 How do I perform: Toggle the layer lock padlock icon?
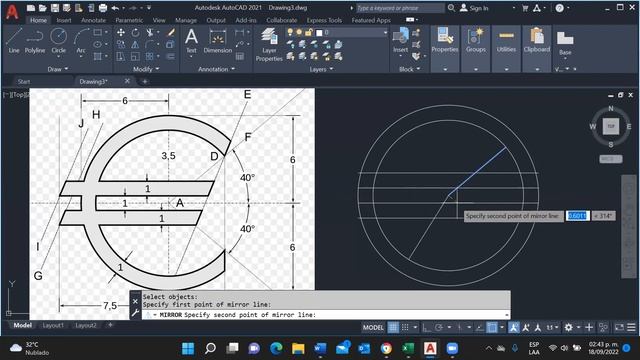(x=309, y=32)
